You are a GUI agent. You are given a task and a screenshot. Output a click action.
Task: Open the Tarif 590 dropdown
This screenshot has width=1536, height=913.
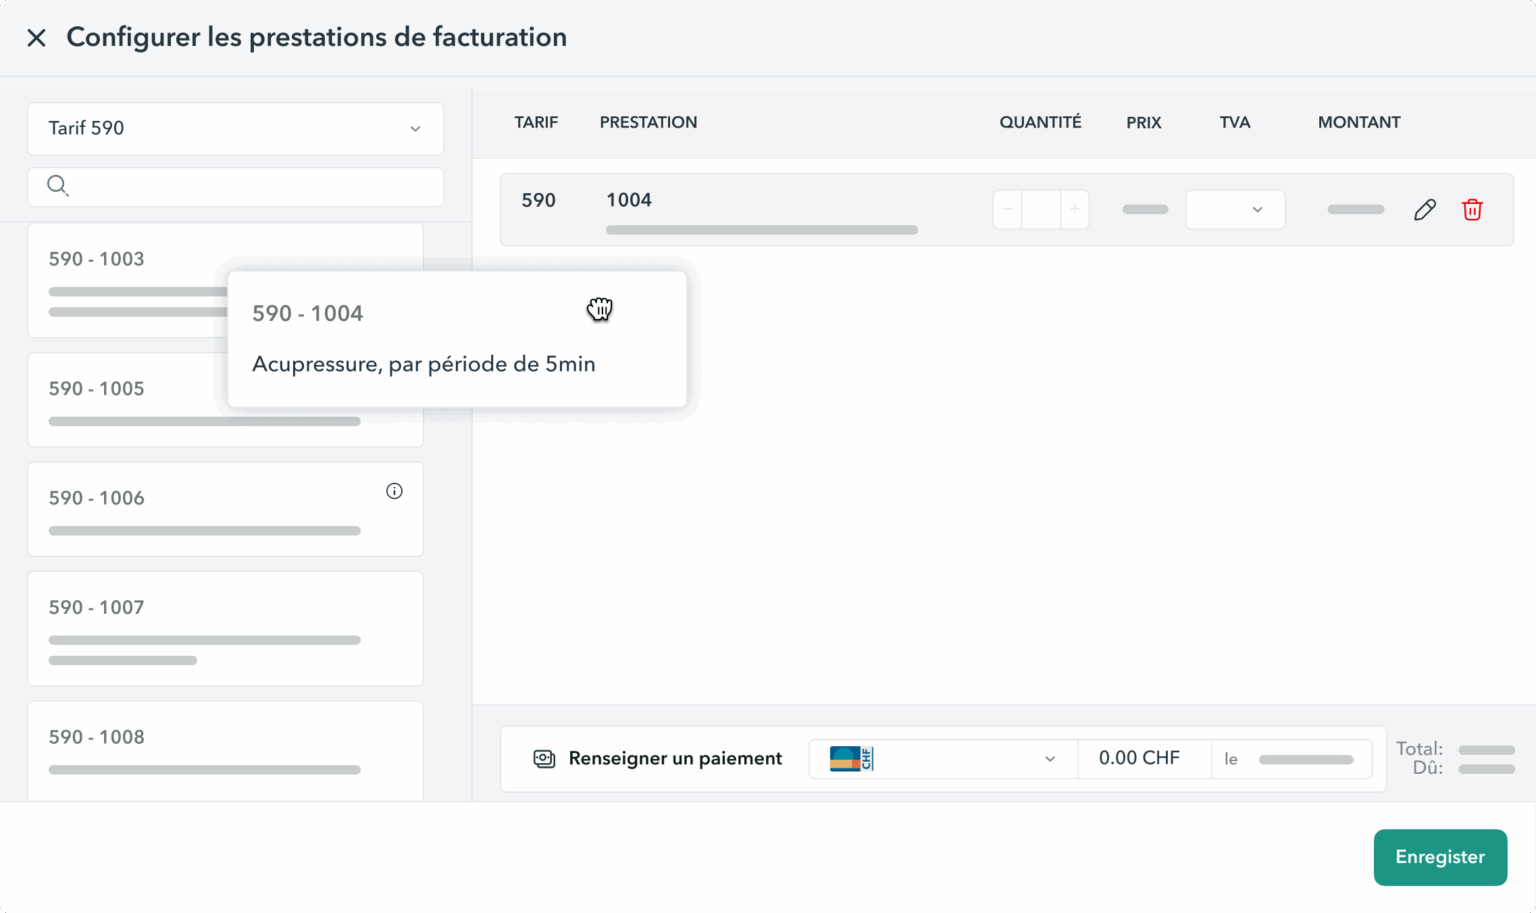coord(235,129)
